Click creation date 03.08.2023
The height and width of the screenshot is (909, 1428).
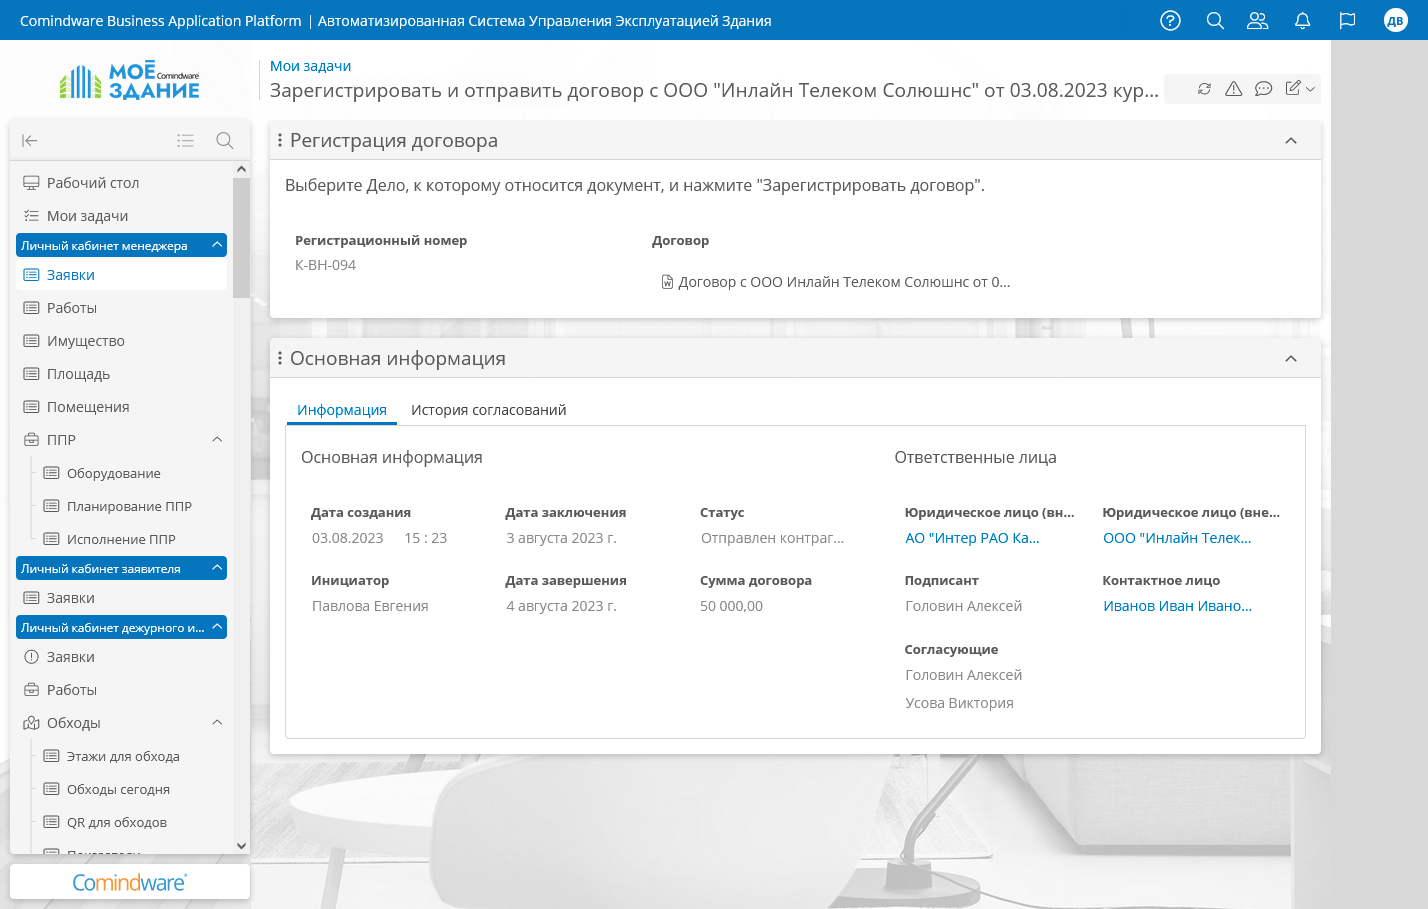[347, 538]
